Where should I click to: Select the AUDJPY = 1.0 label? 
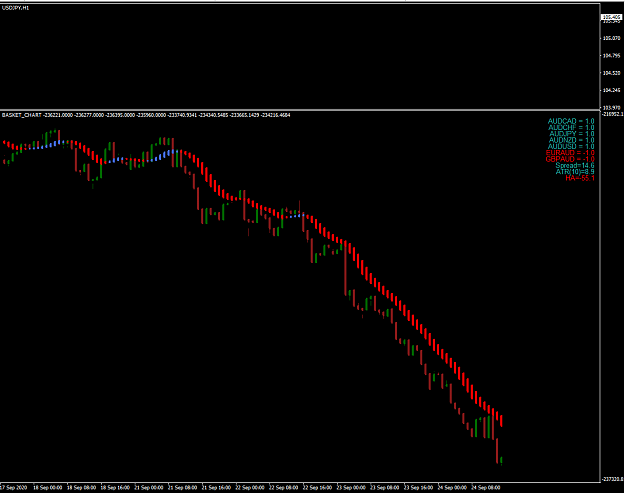point(572,134)
